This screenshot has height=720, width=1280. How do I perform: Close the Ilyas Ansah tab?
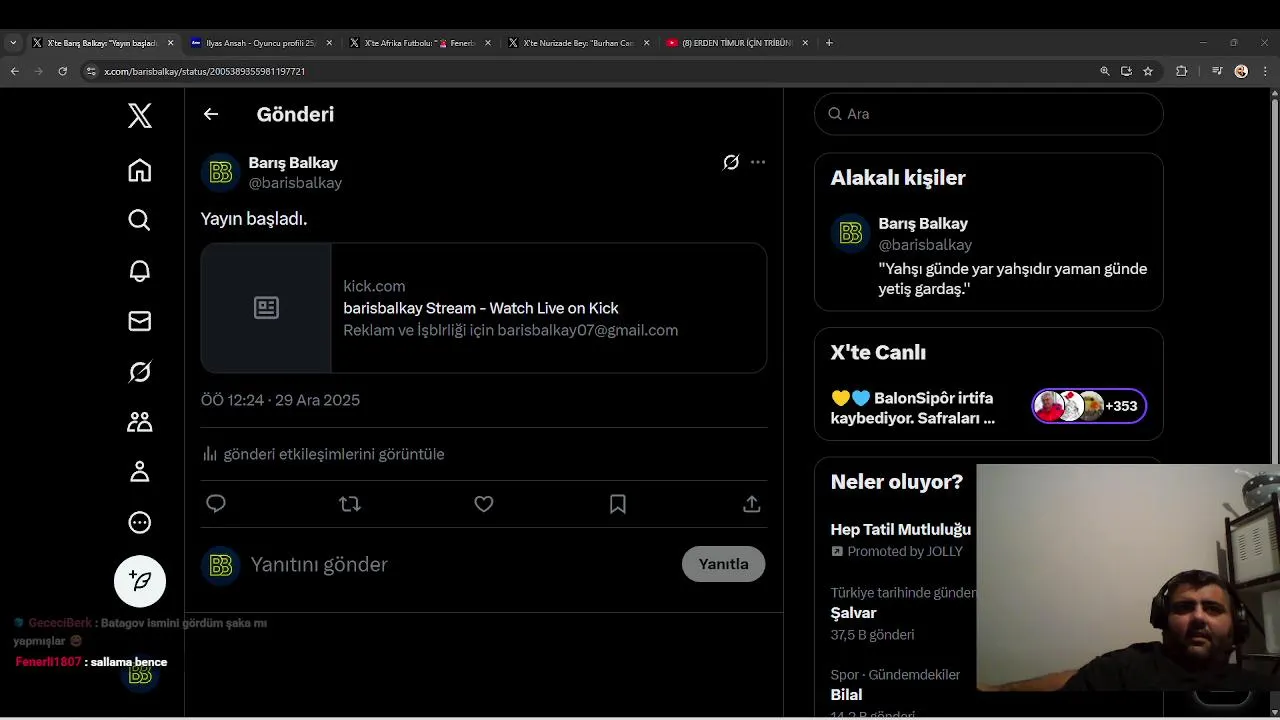coord(329,43)
